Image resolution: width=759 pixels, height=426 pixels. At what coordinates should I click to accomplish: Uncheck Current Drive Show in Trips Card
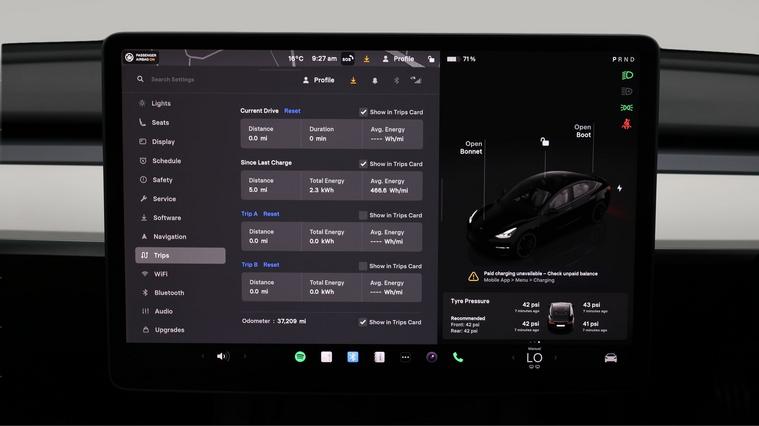click(364, 112)
